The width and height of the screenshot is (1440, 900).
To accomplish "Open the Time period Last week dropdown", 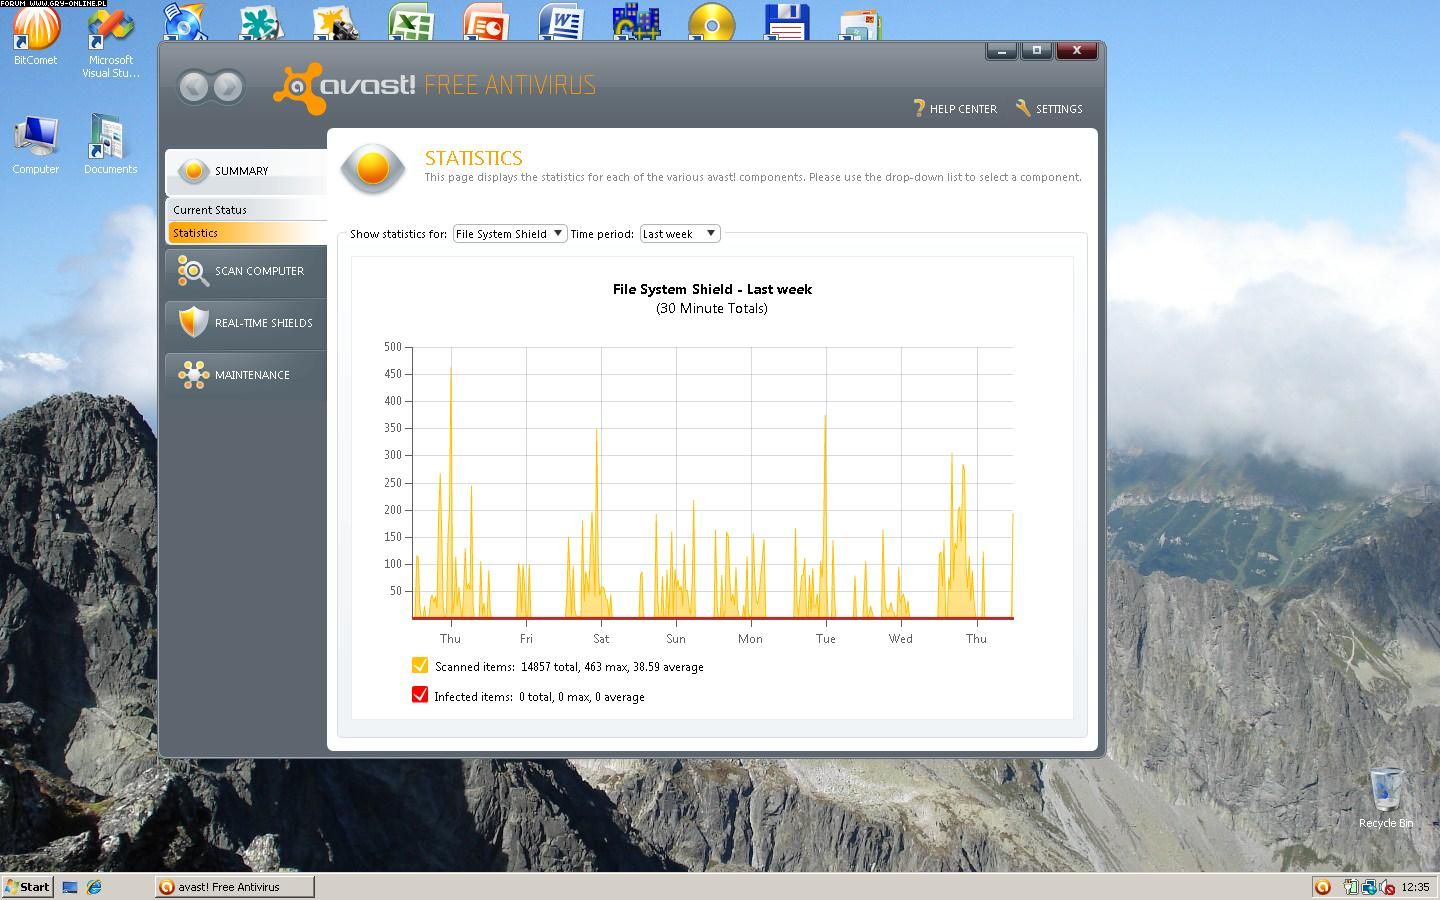I will coord(679,234).
